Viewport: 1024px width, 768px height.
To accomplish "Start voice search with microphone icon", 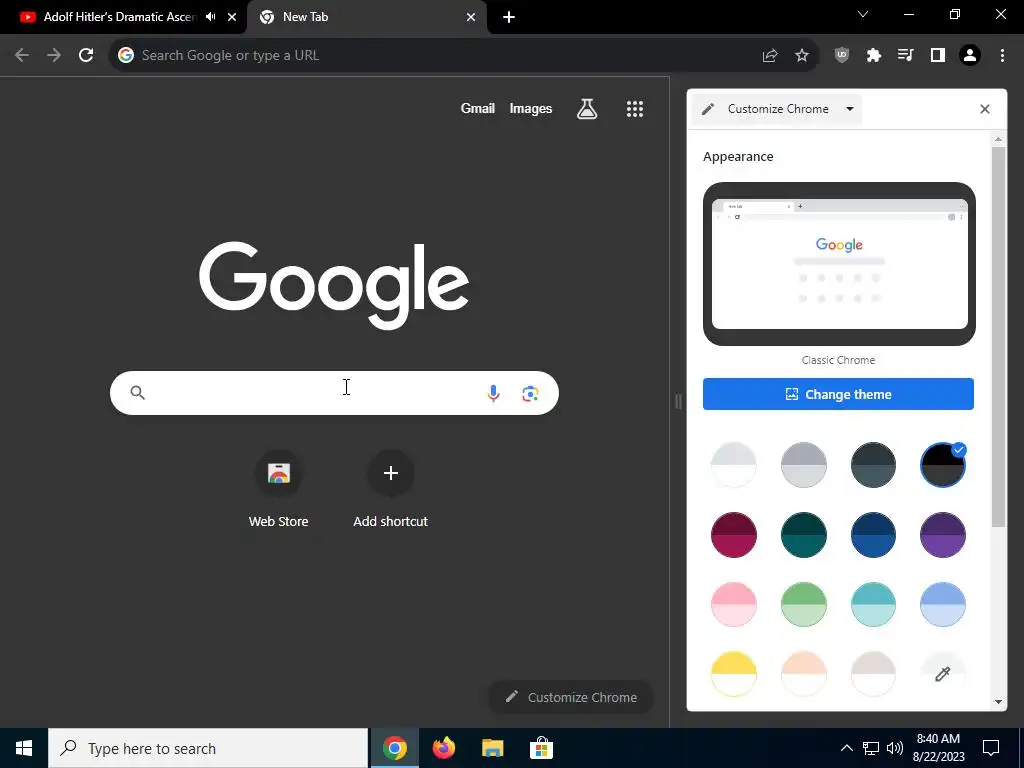I will [493, 393].
